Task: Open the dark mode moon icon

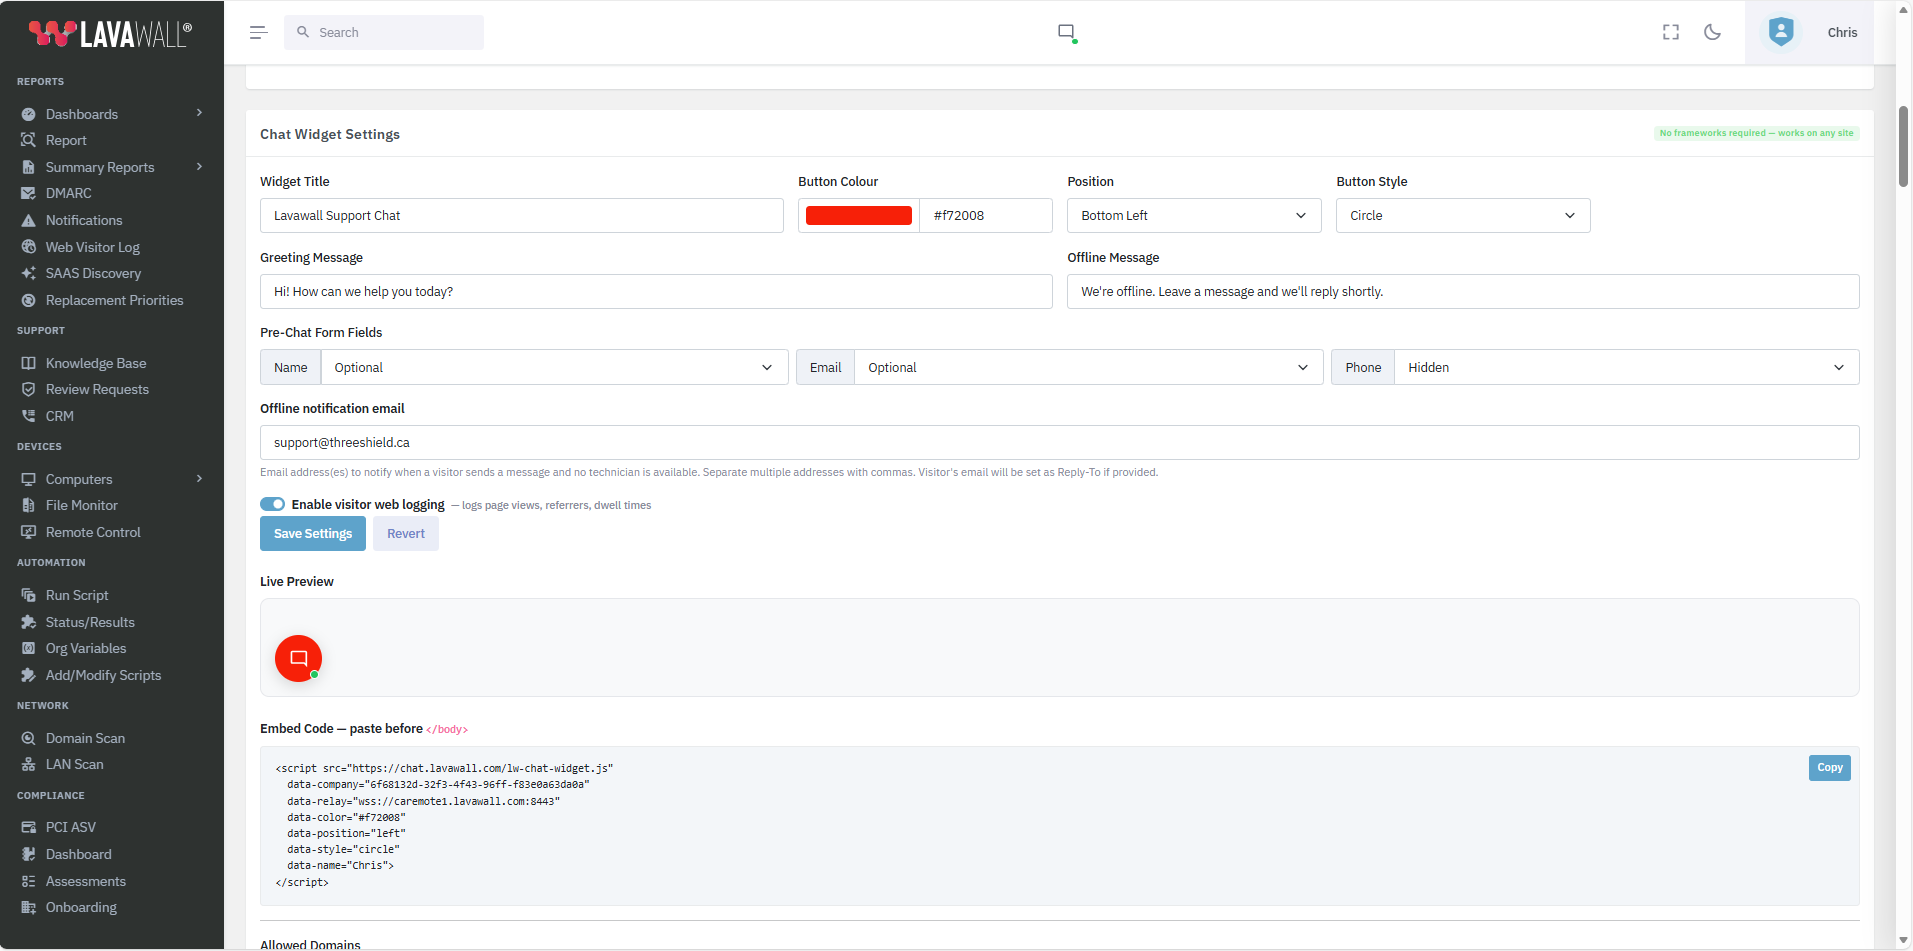Action: click(x=1712, y=32)
